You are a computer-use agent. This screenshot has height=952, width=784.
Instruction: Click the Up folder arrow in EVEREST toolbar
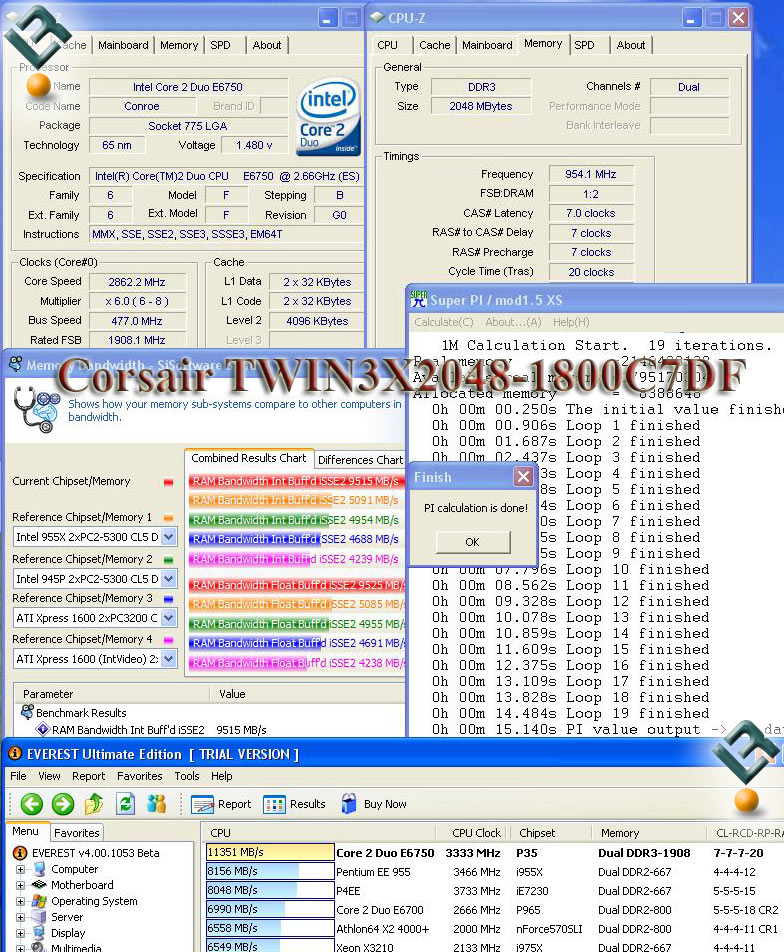coord(94,804)
